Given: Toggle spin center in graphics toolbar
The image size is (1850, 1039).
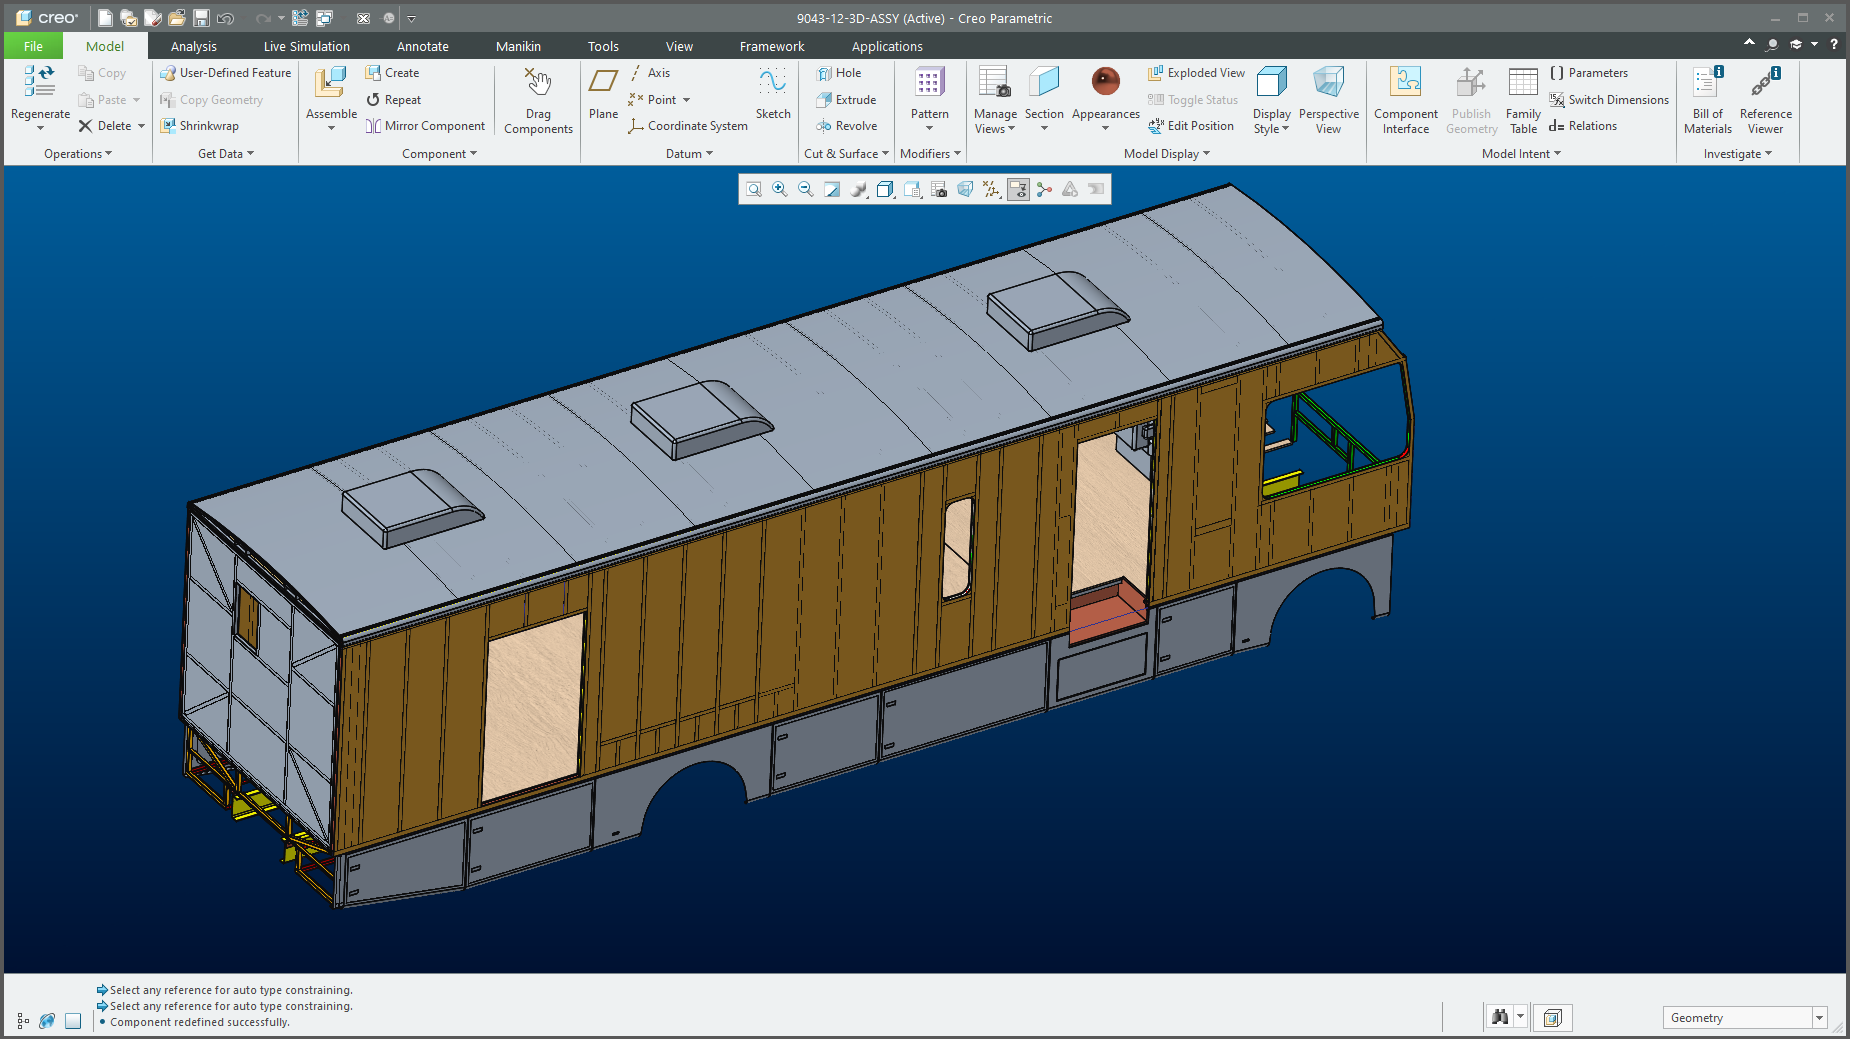Looking at the screenshot, I should point(1044,189).
